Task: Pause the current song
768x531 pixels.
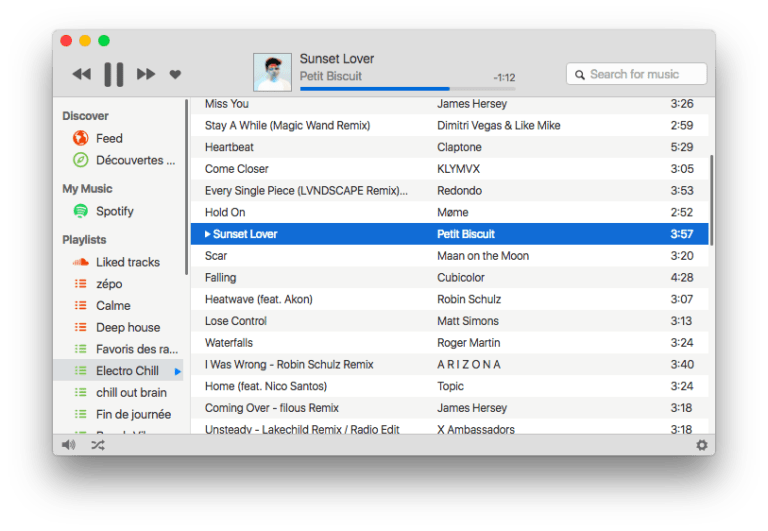Action: pos(114,74)
